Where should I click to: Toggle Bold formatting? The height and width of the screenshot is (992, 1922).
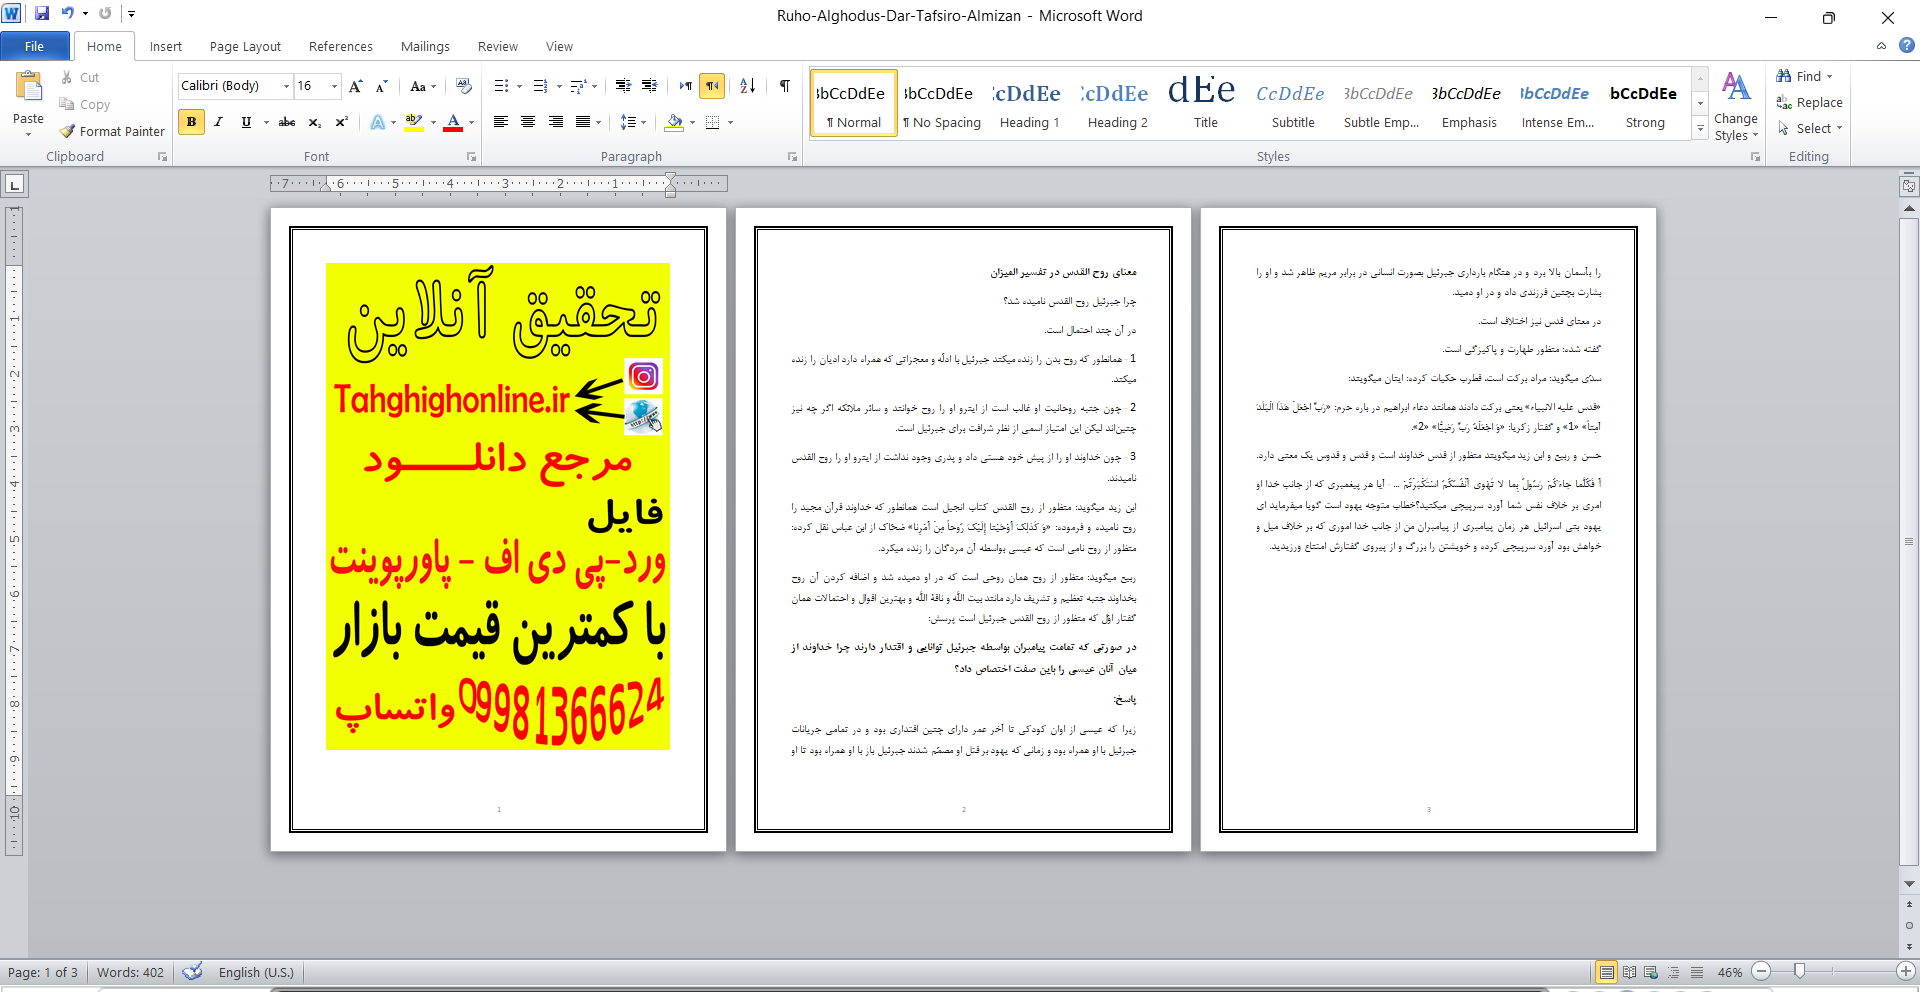(x=191, y=122)
